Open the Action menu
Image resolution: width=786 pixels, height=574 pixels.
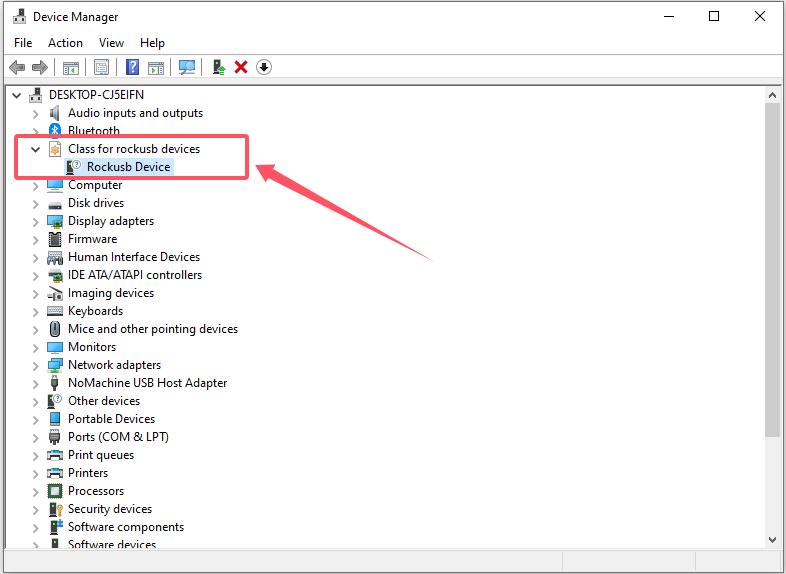65,43
